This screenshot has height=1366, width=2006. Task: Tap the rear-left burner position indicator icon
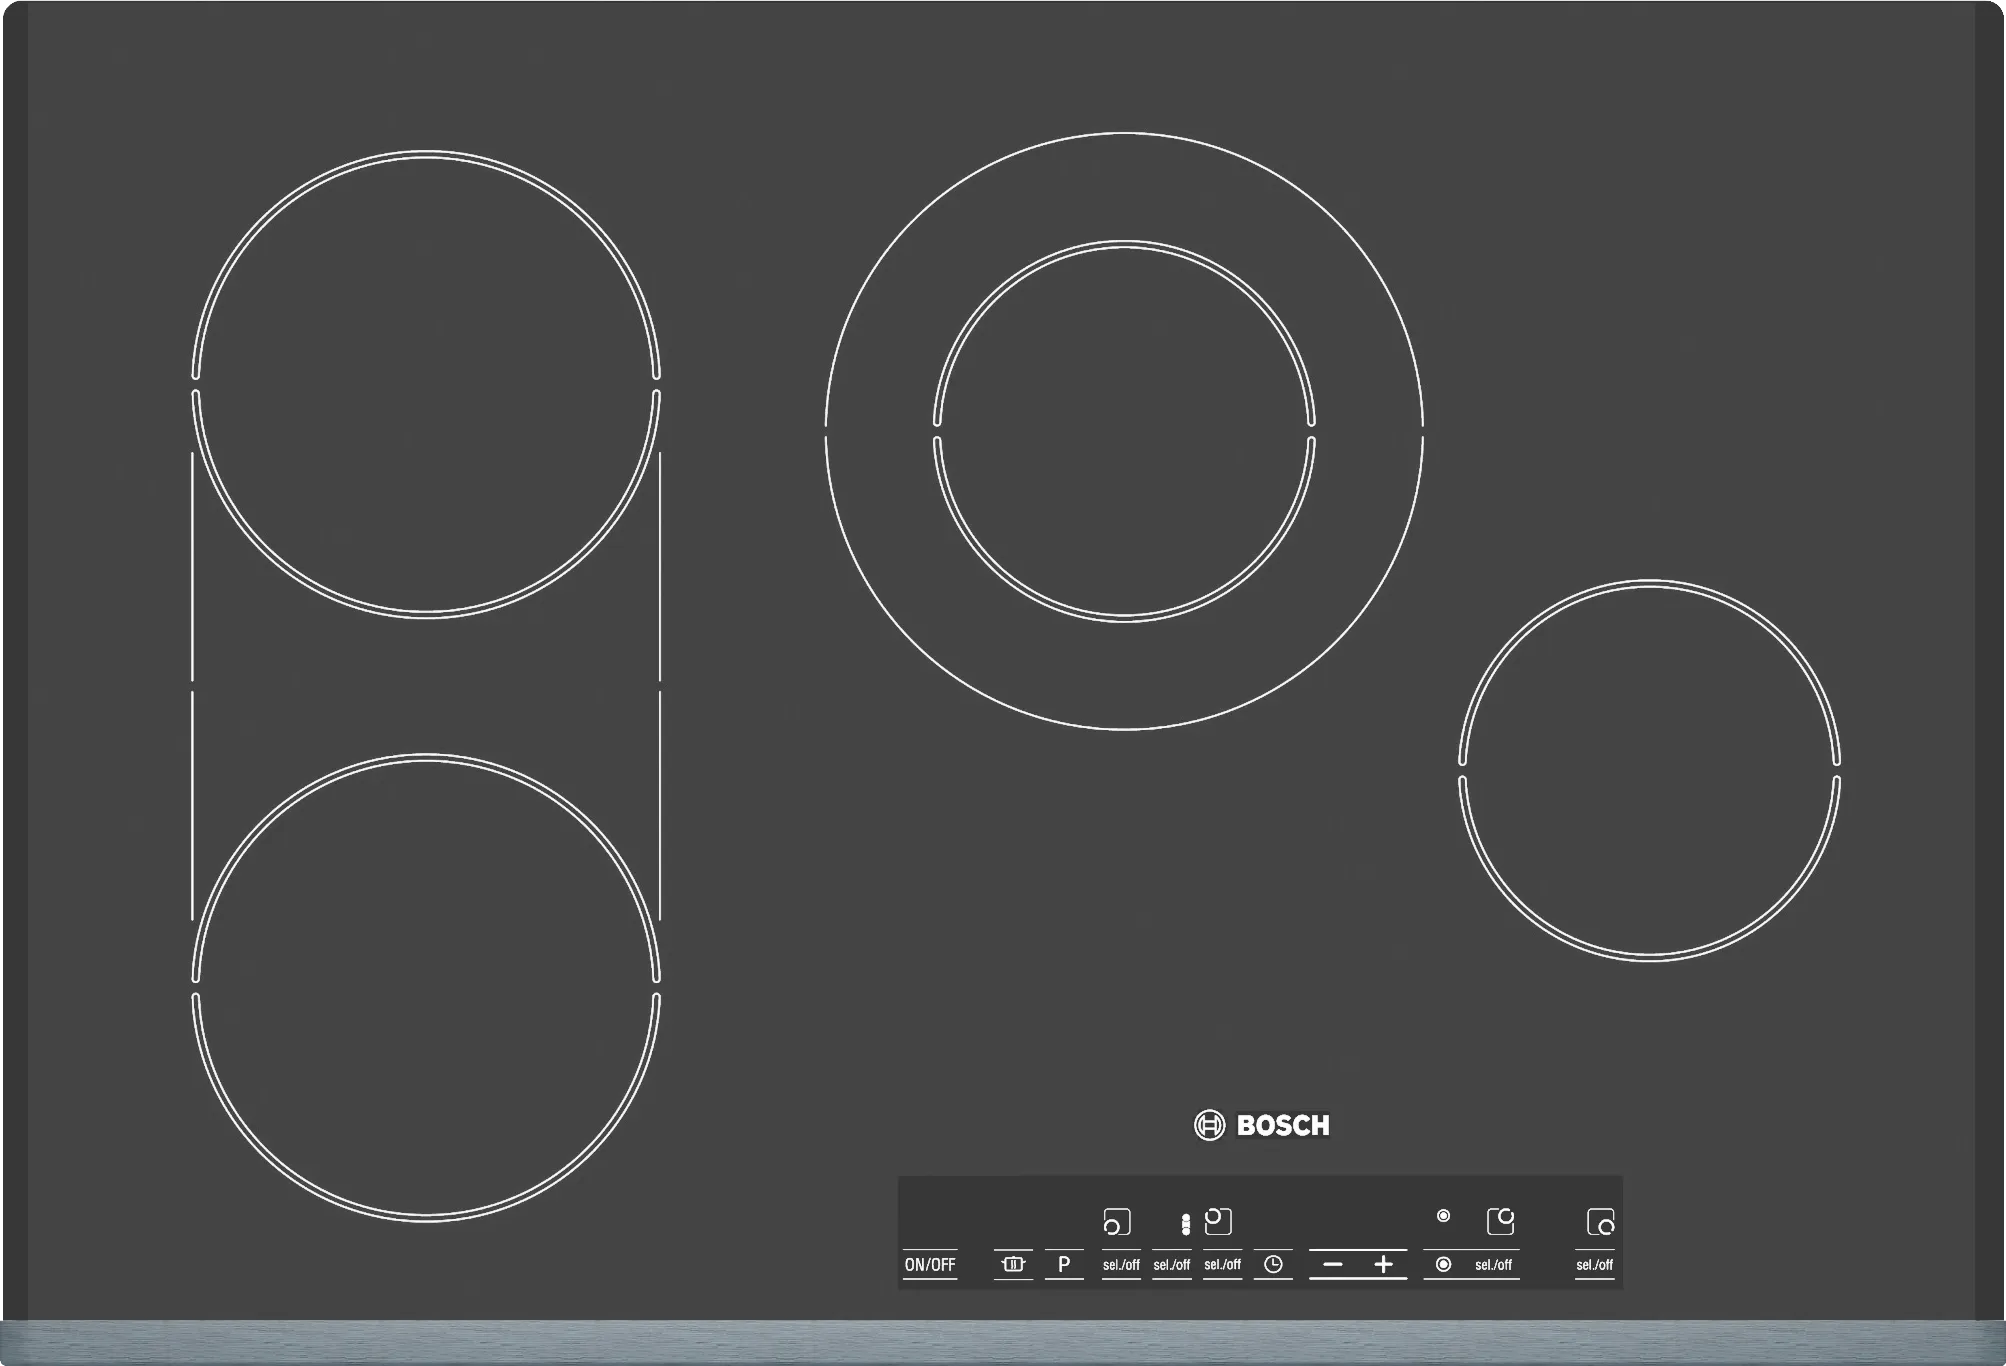point(1218,1221)
